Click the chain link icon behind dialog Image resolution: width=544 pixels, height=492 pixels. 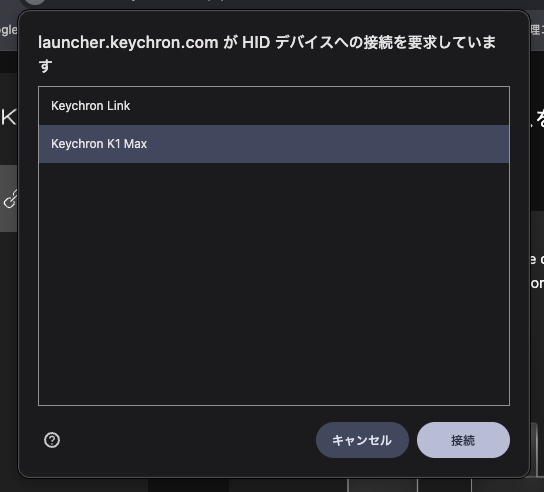point(10,199)
